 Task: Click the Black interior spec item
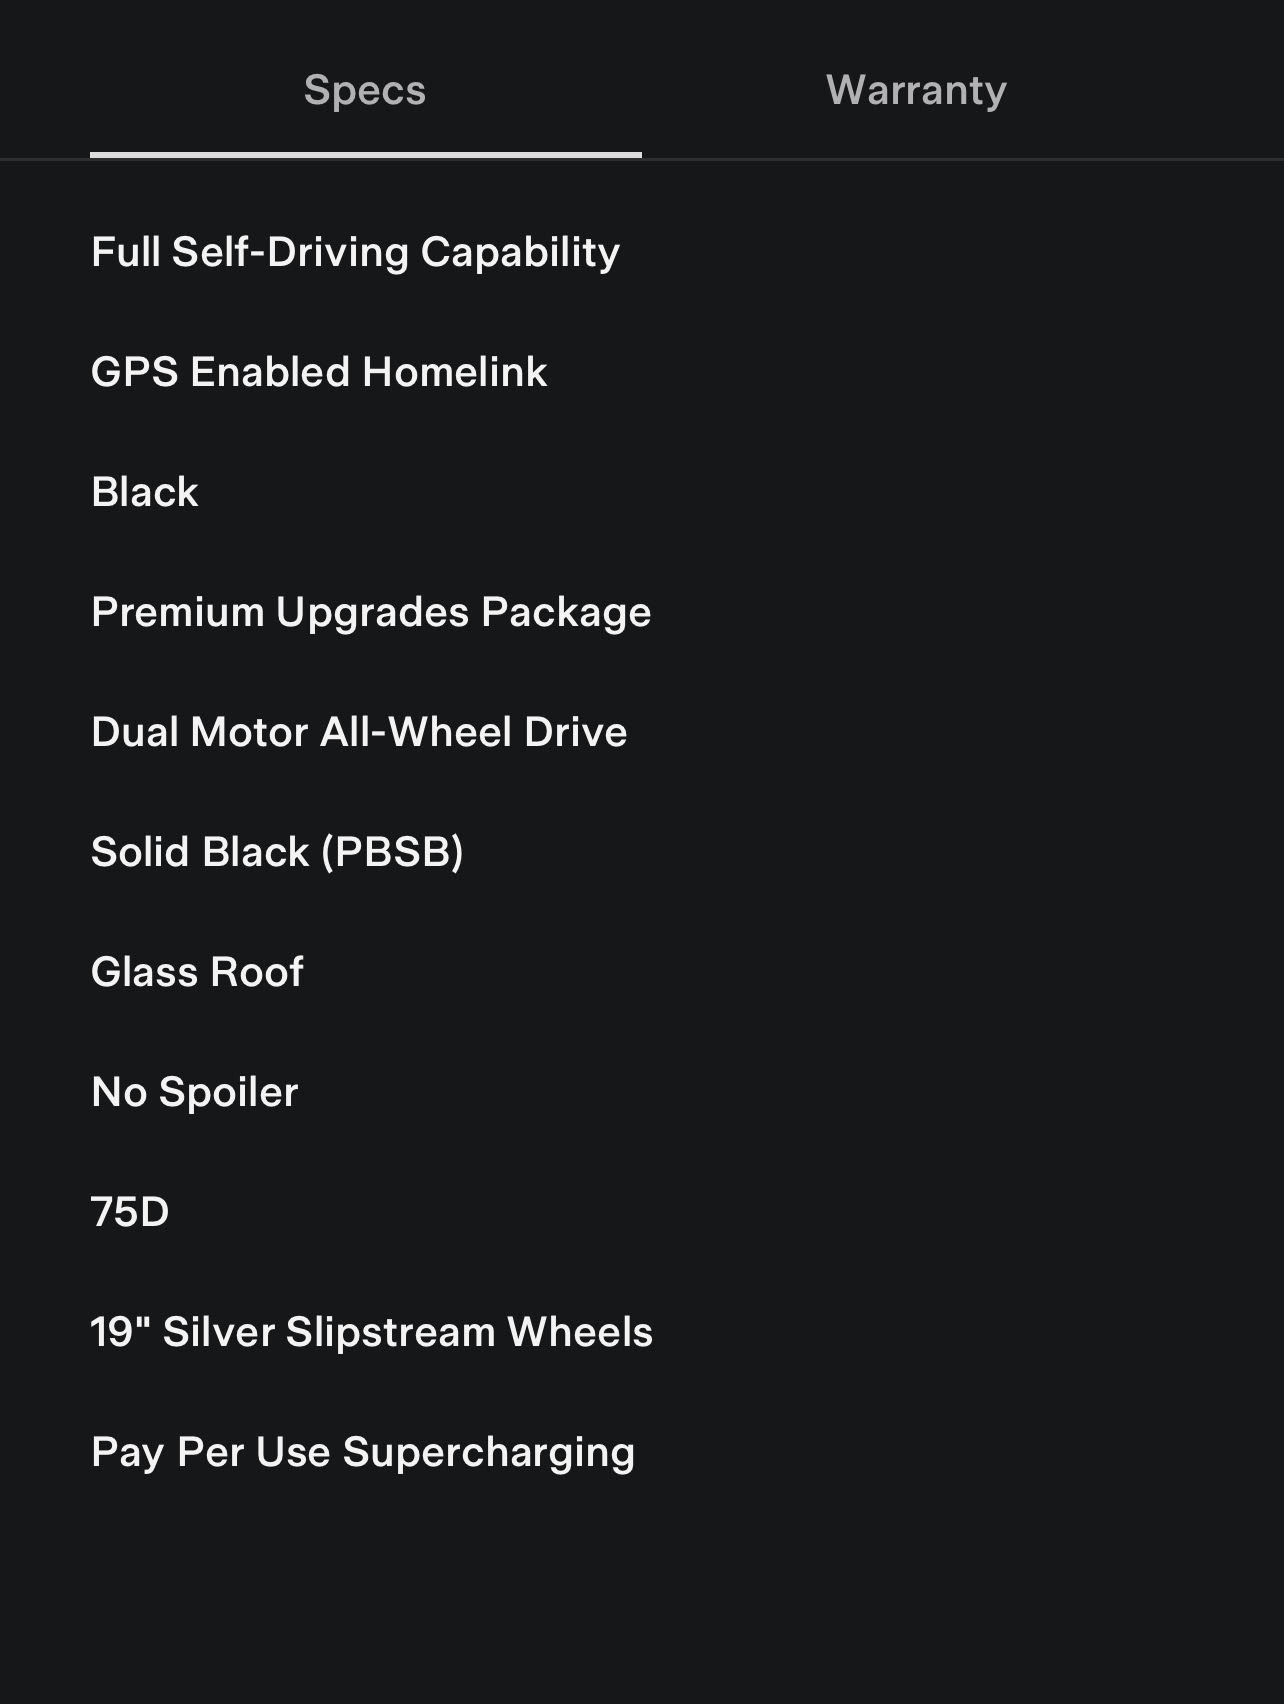[x=145, y=492]
